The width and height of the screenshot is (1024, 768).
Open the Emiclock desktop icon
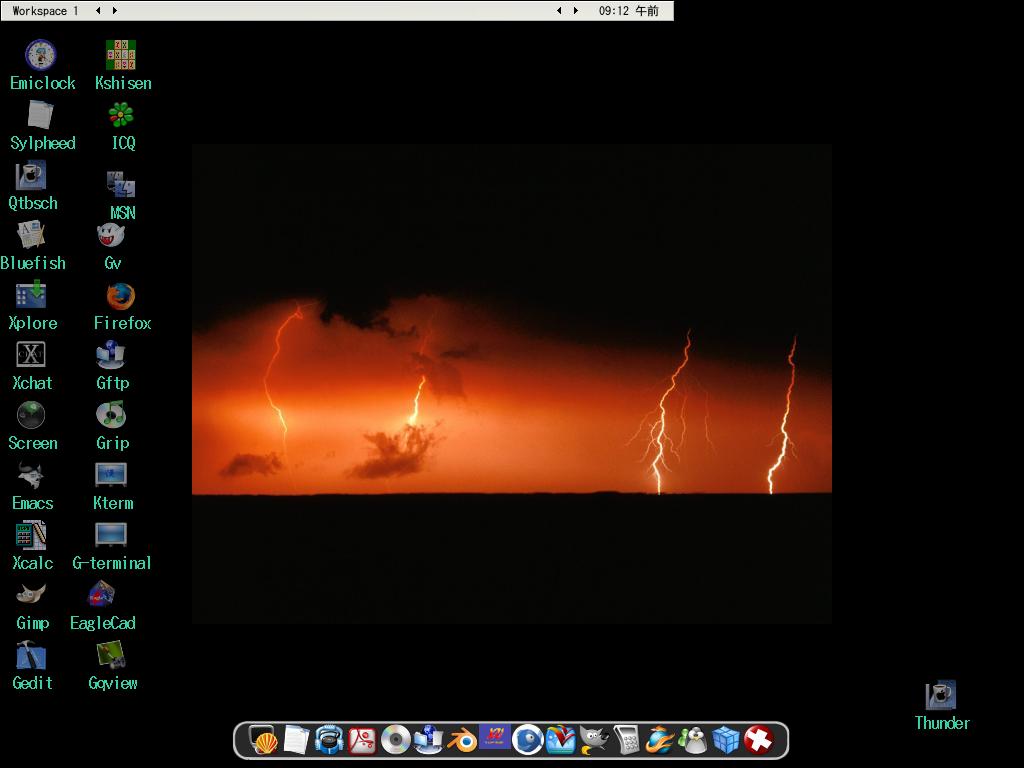[40, 55]
